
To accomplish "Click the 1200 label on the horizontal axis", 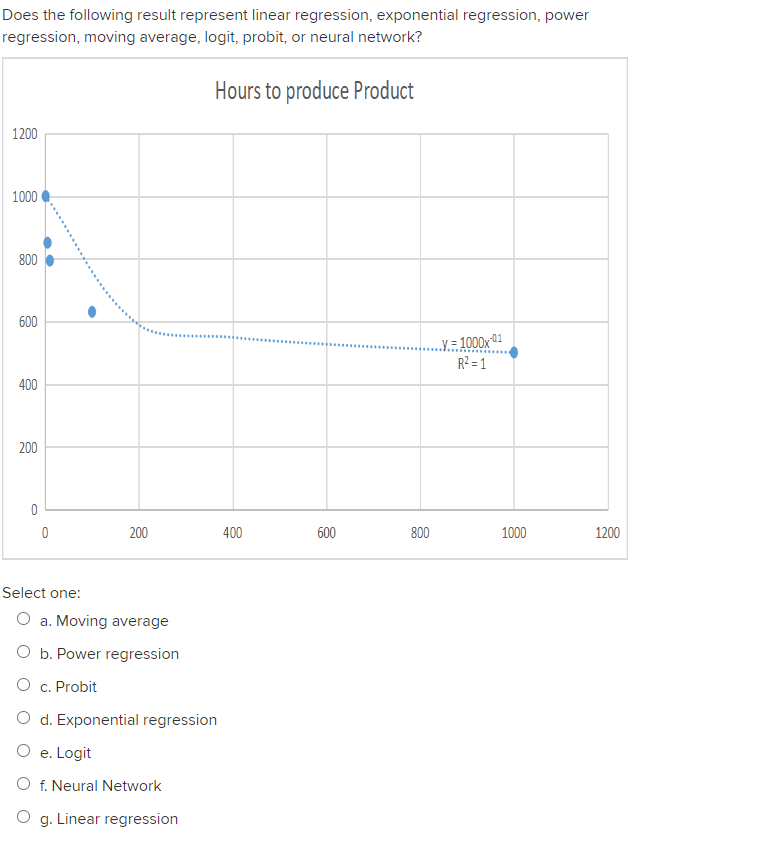I will click(607, 533).
